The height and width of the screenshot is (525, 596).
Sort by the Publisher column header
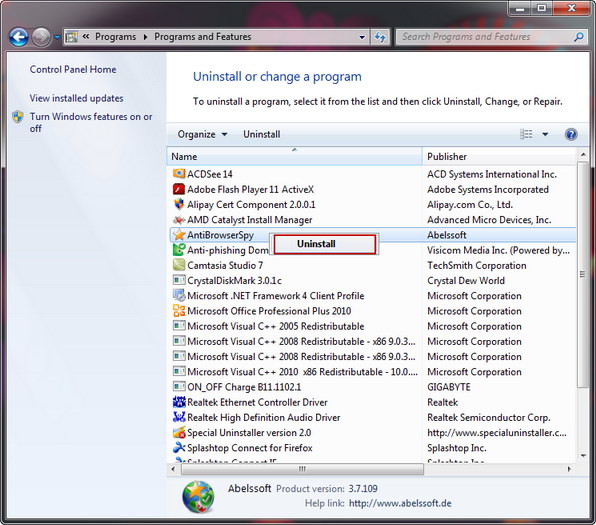pyautogui.click(x=500, y=156)
